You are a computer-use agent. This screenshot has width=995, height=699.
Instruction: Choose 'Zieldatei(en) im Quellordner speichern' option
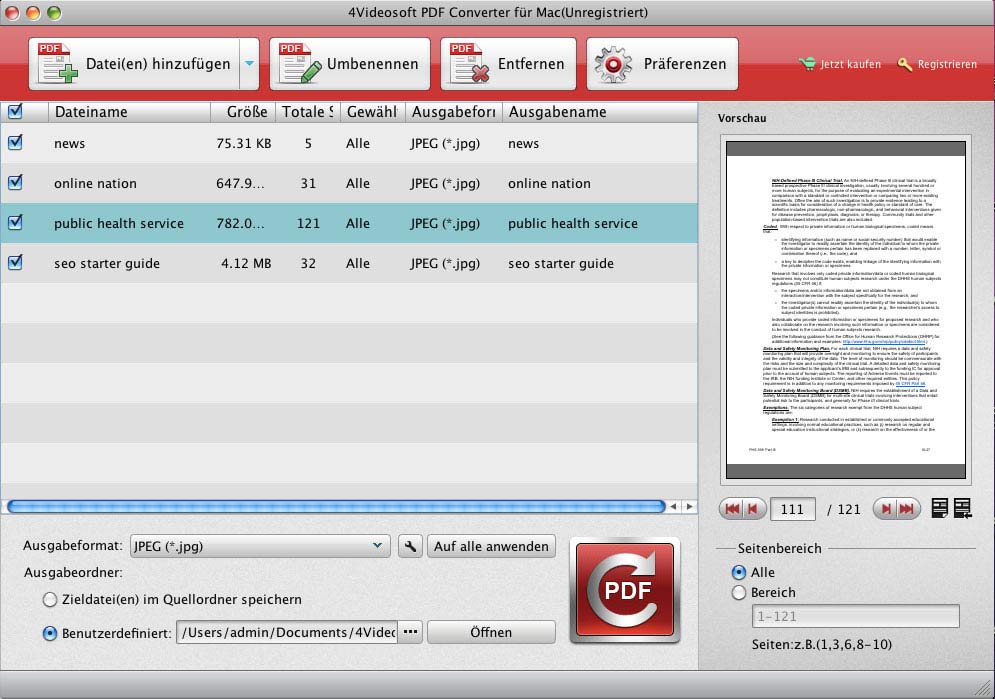click(x=50, y=600)
